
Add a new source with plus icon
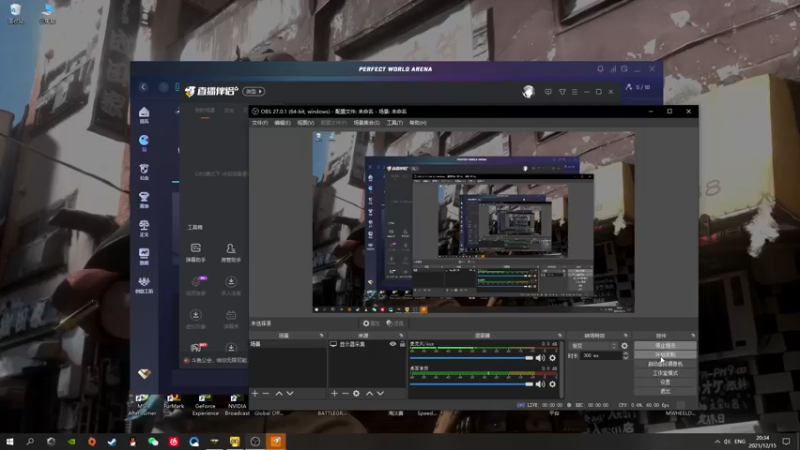click(x=334, y=393)
